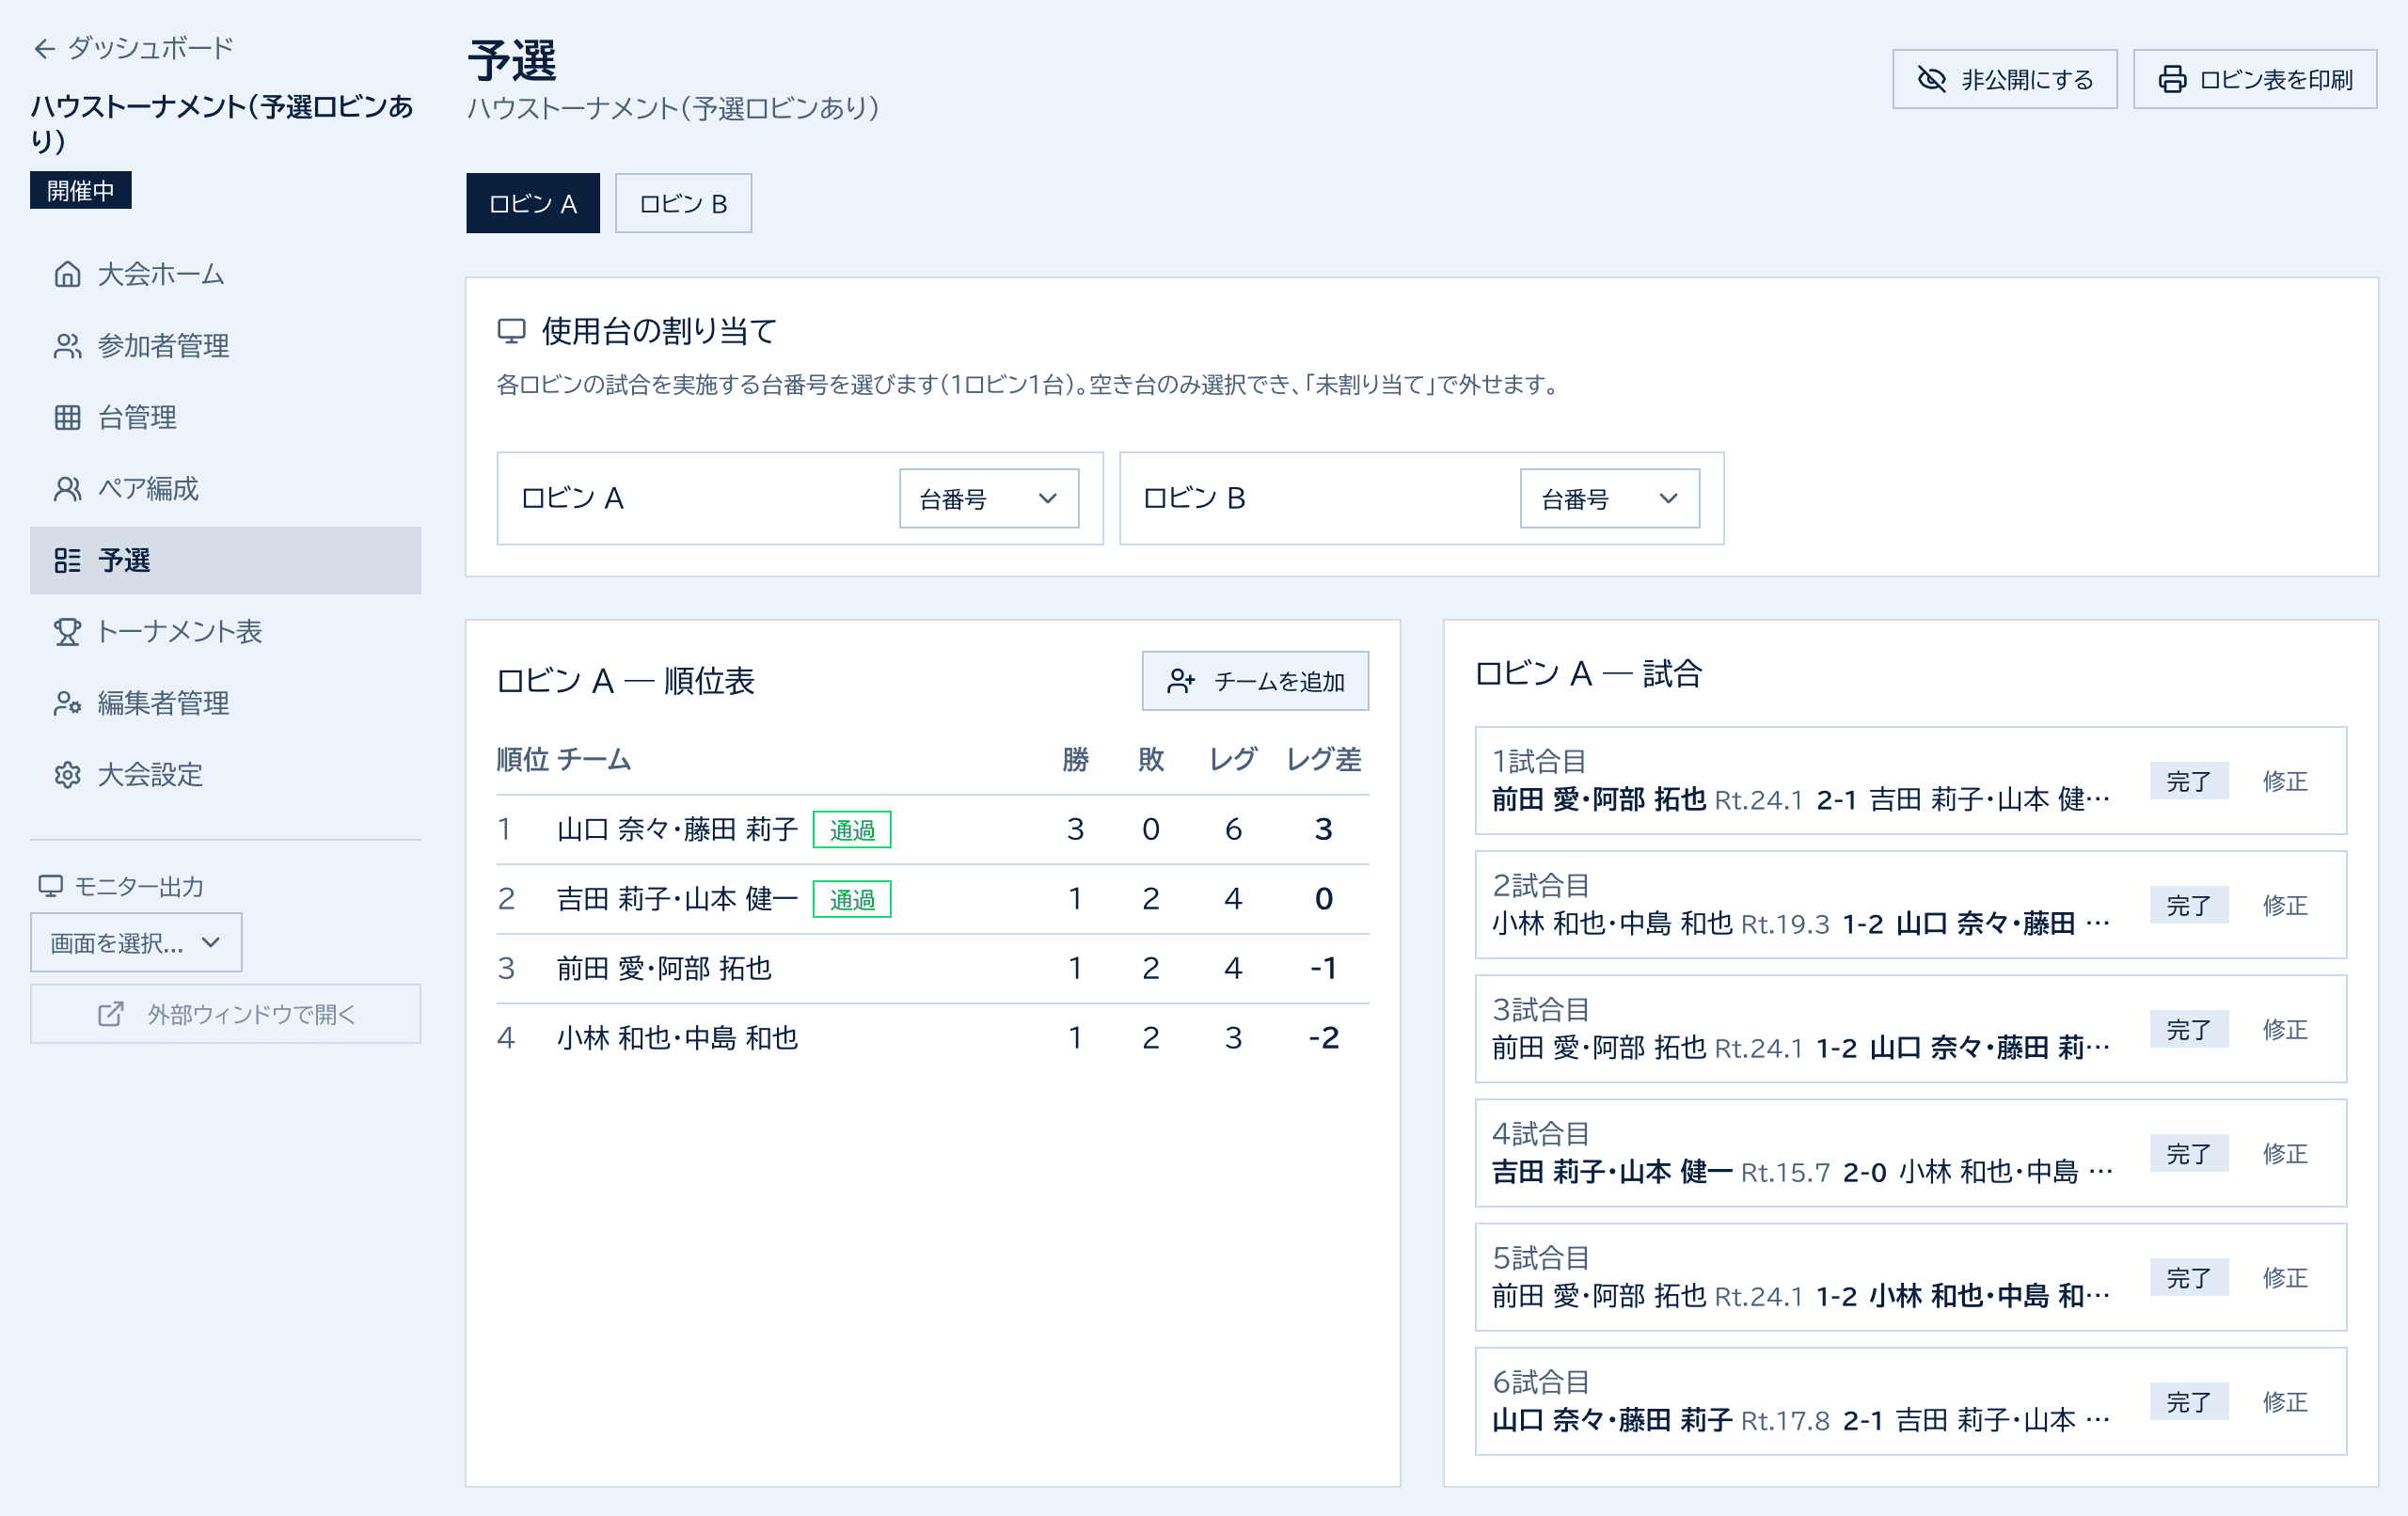
Task: Select team 吉田 莉子・山本 健一 row
Action: 932,899
